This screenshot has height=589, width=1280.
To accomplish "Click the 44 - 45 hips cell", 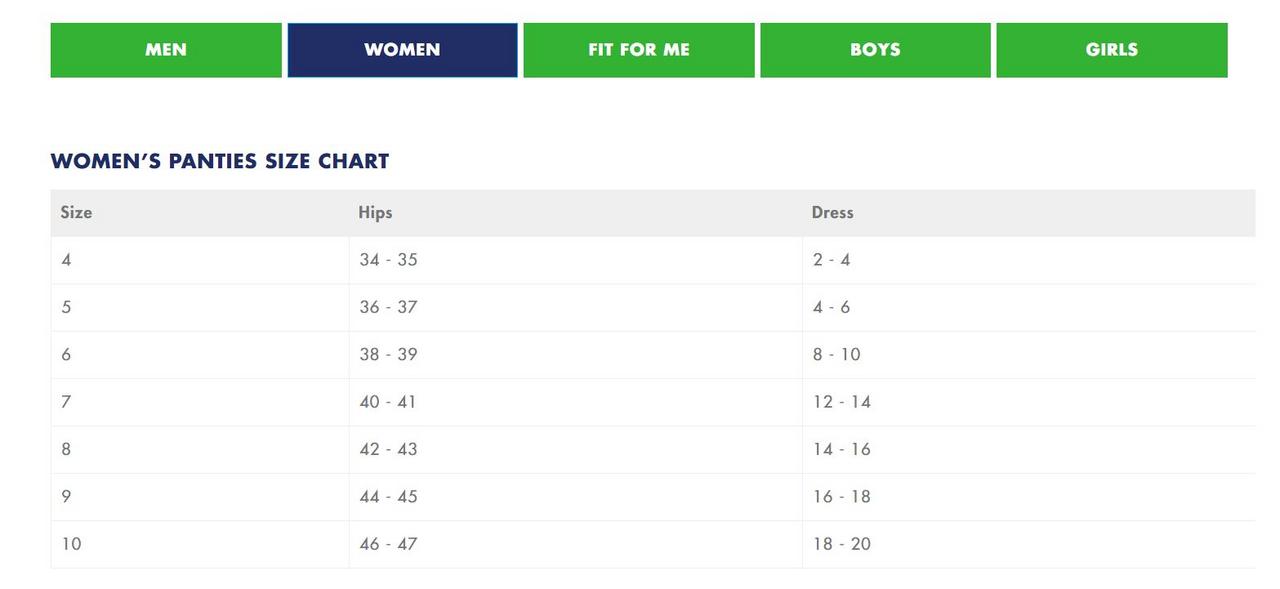I will 576,497.
